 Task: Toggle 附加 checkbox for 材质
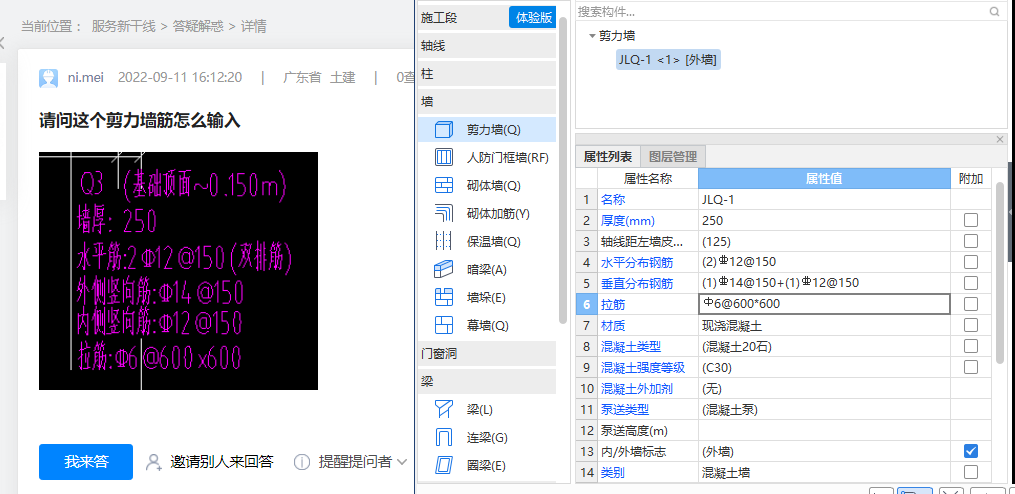(970, 325)
